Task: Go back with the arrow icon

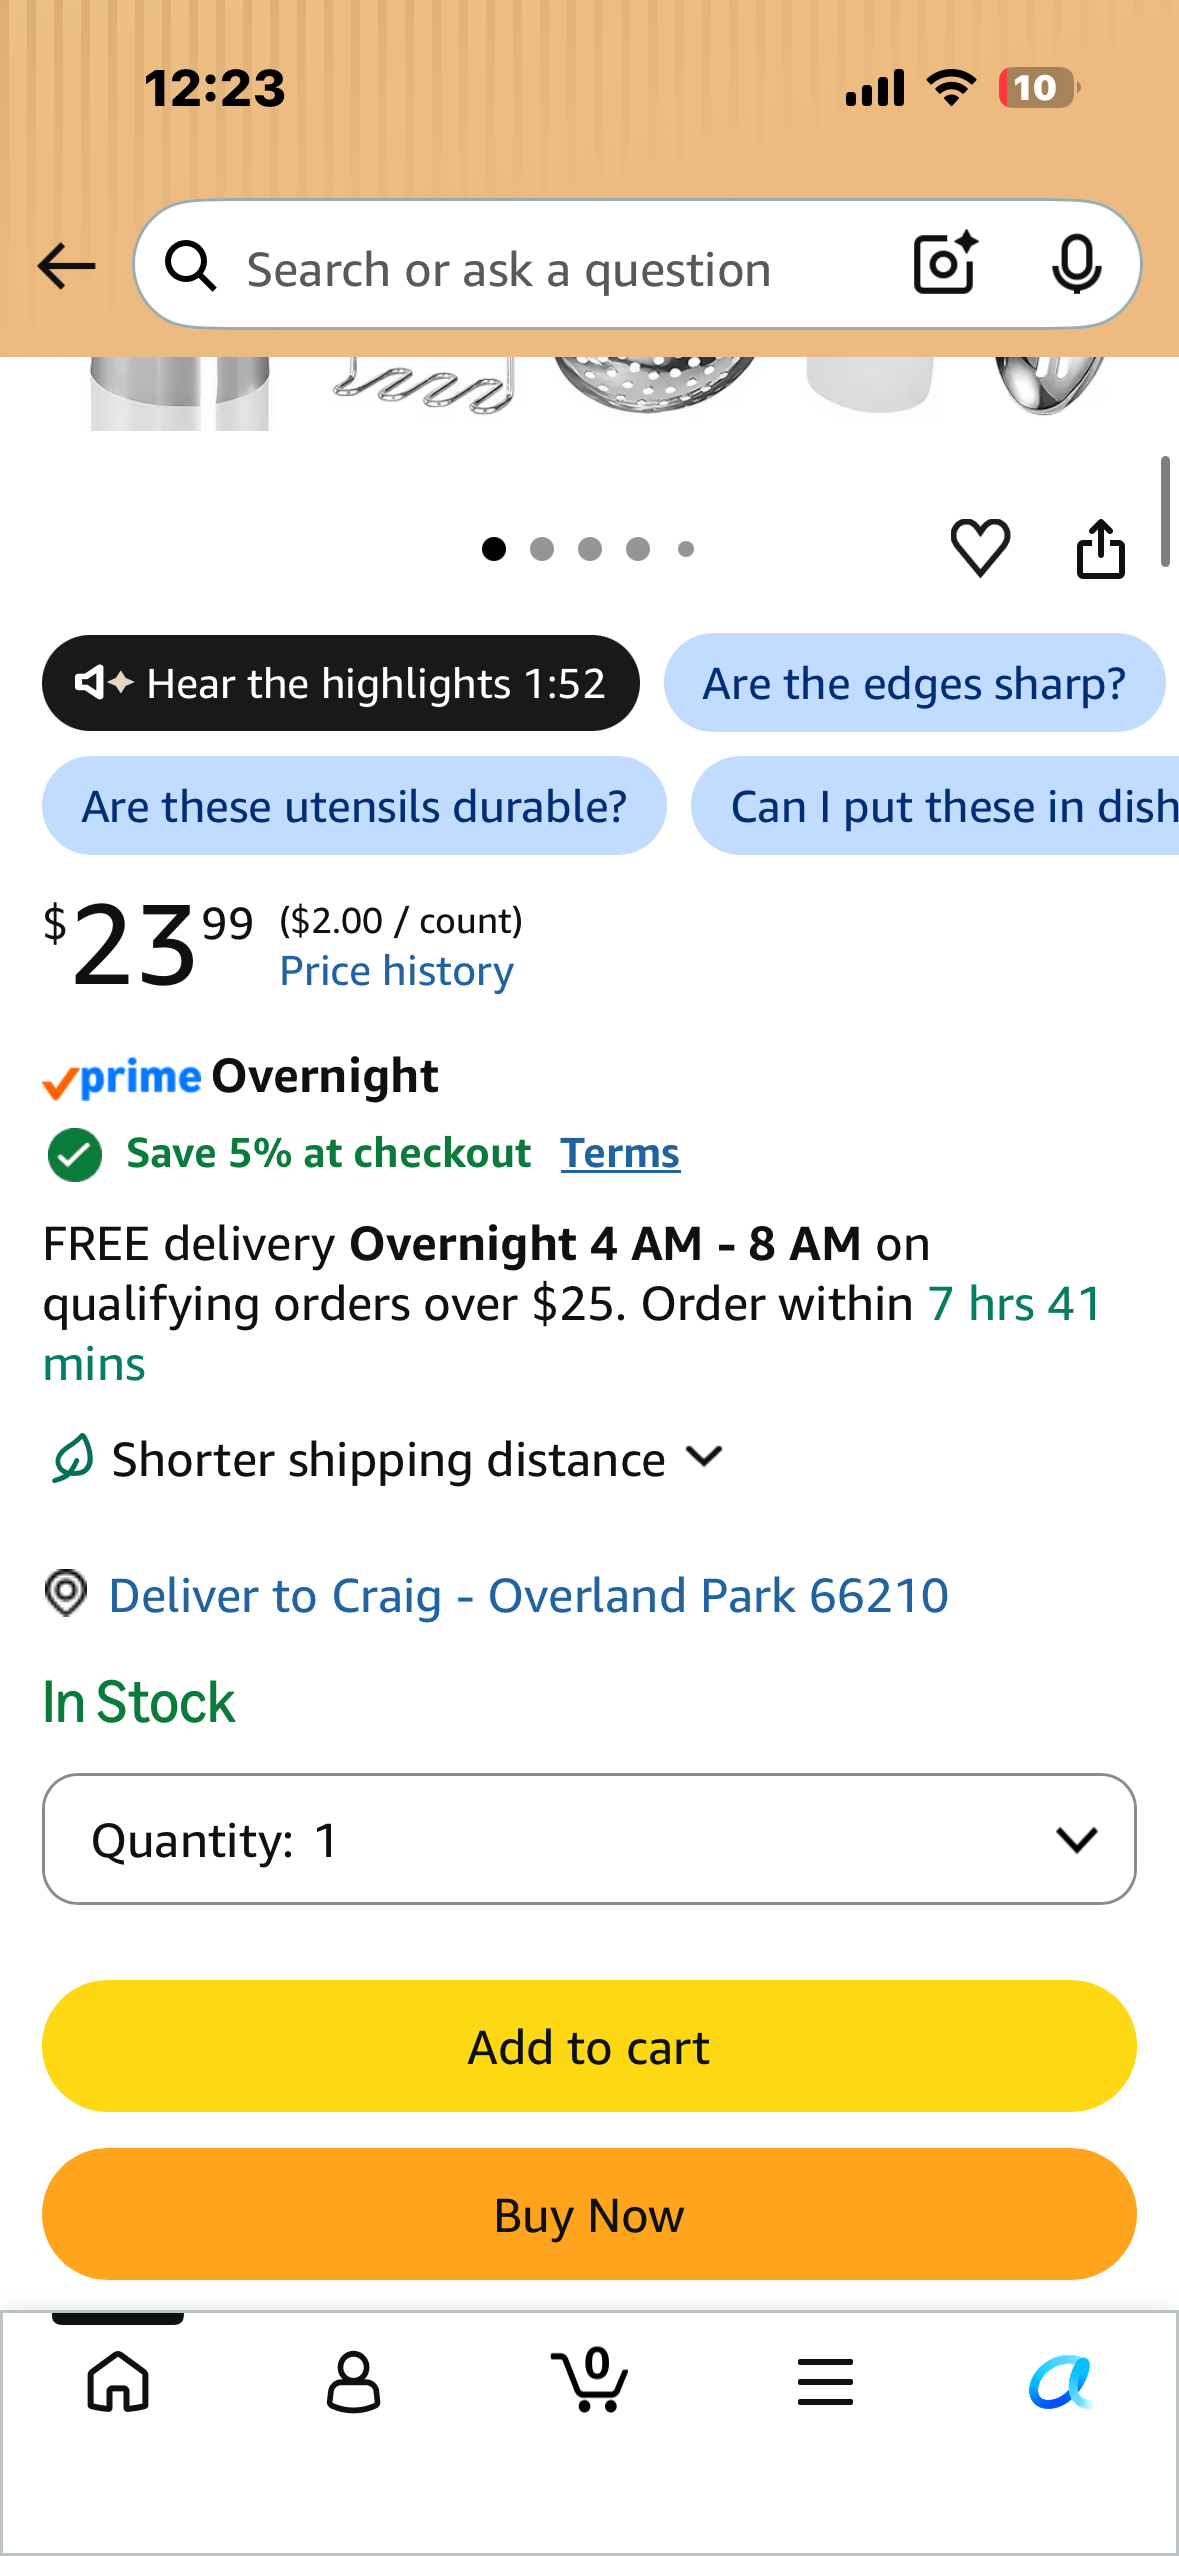Action: point(66,266)
